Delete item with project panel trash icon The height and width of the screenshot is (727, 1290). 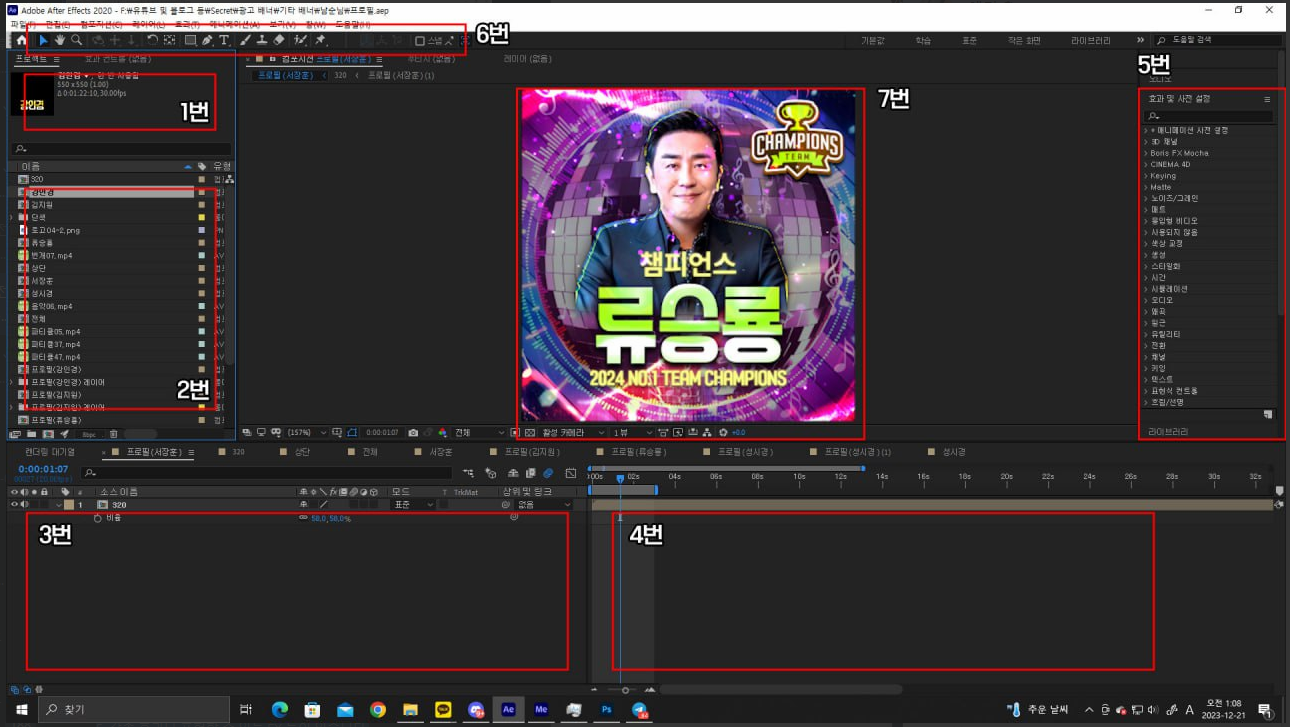[x=113, y=434]
